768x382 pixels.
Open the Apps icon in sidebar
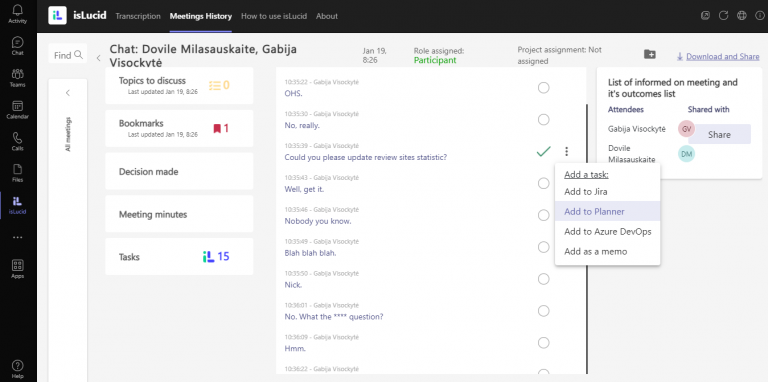[18, 265]
